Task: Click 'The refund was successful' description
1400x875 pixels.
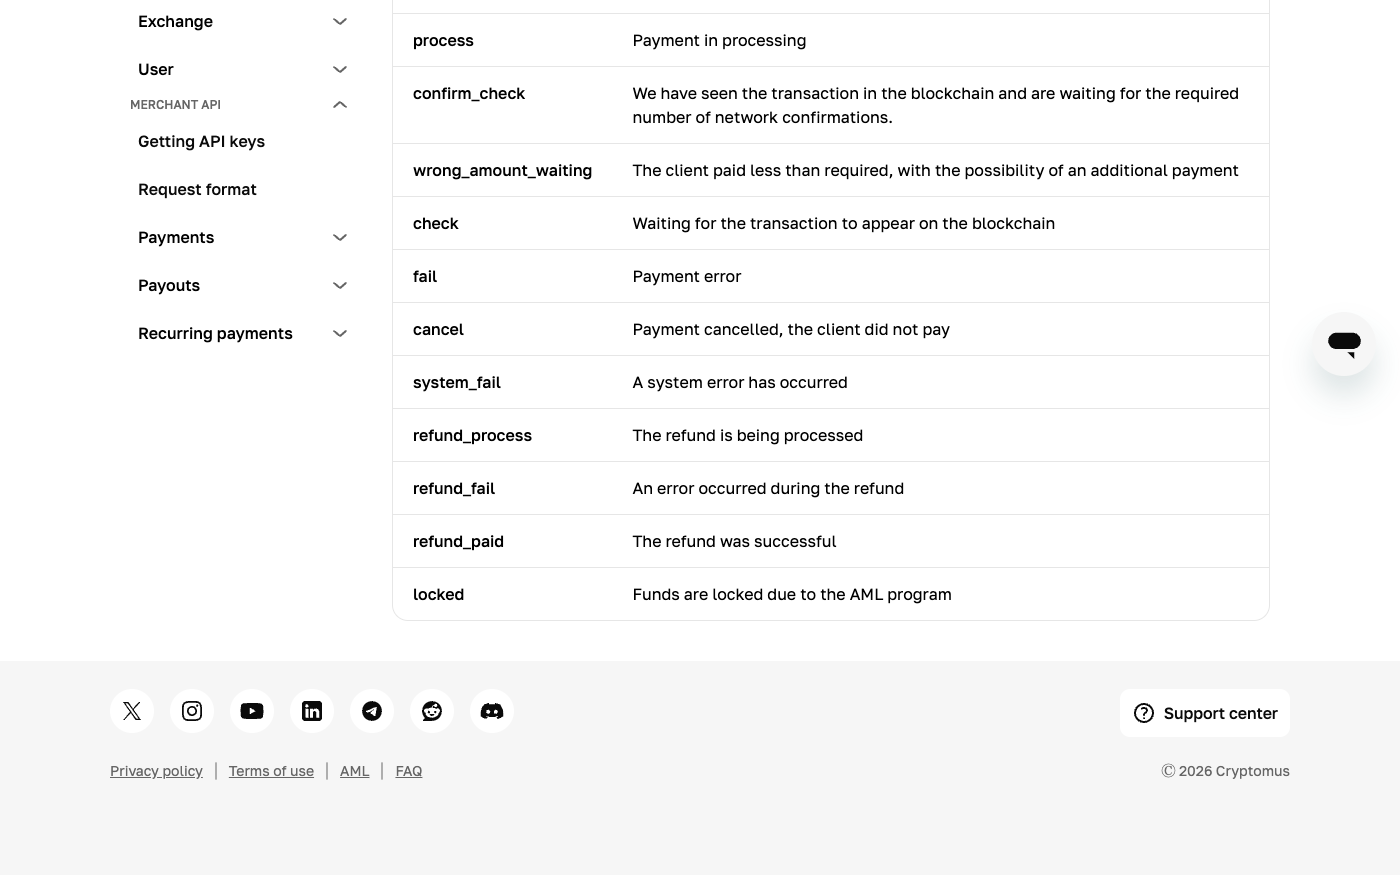Action: point(734,541)
